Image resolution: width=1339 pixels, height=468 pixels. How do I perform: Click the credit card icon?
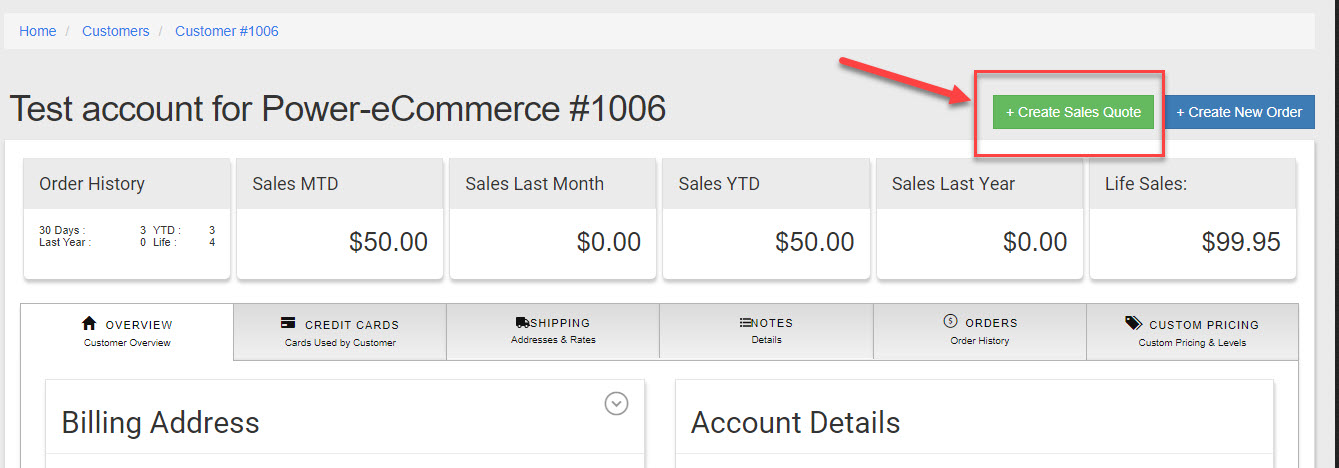[x=288, y=323]
